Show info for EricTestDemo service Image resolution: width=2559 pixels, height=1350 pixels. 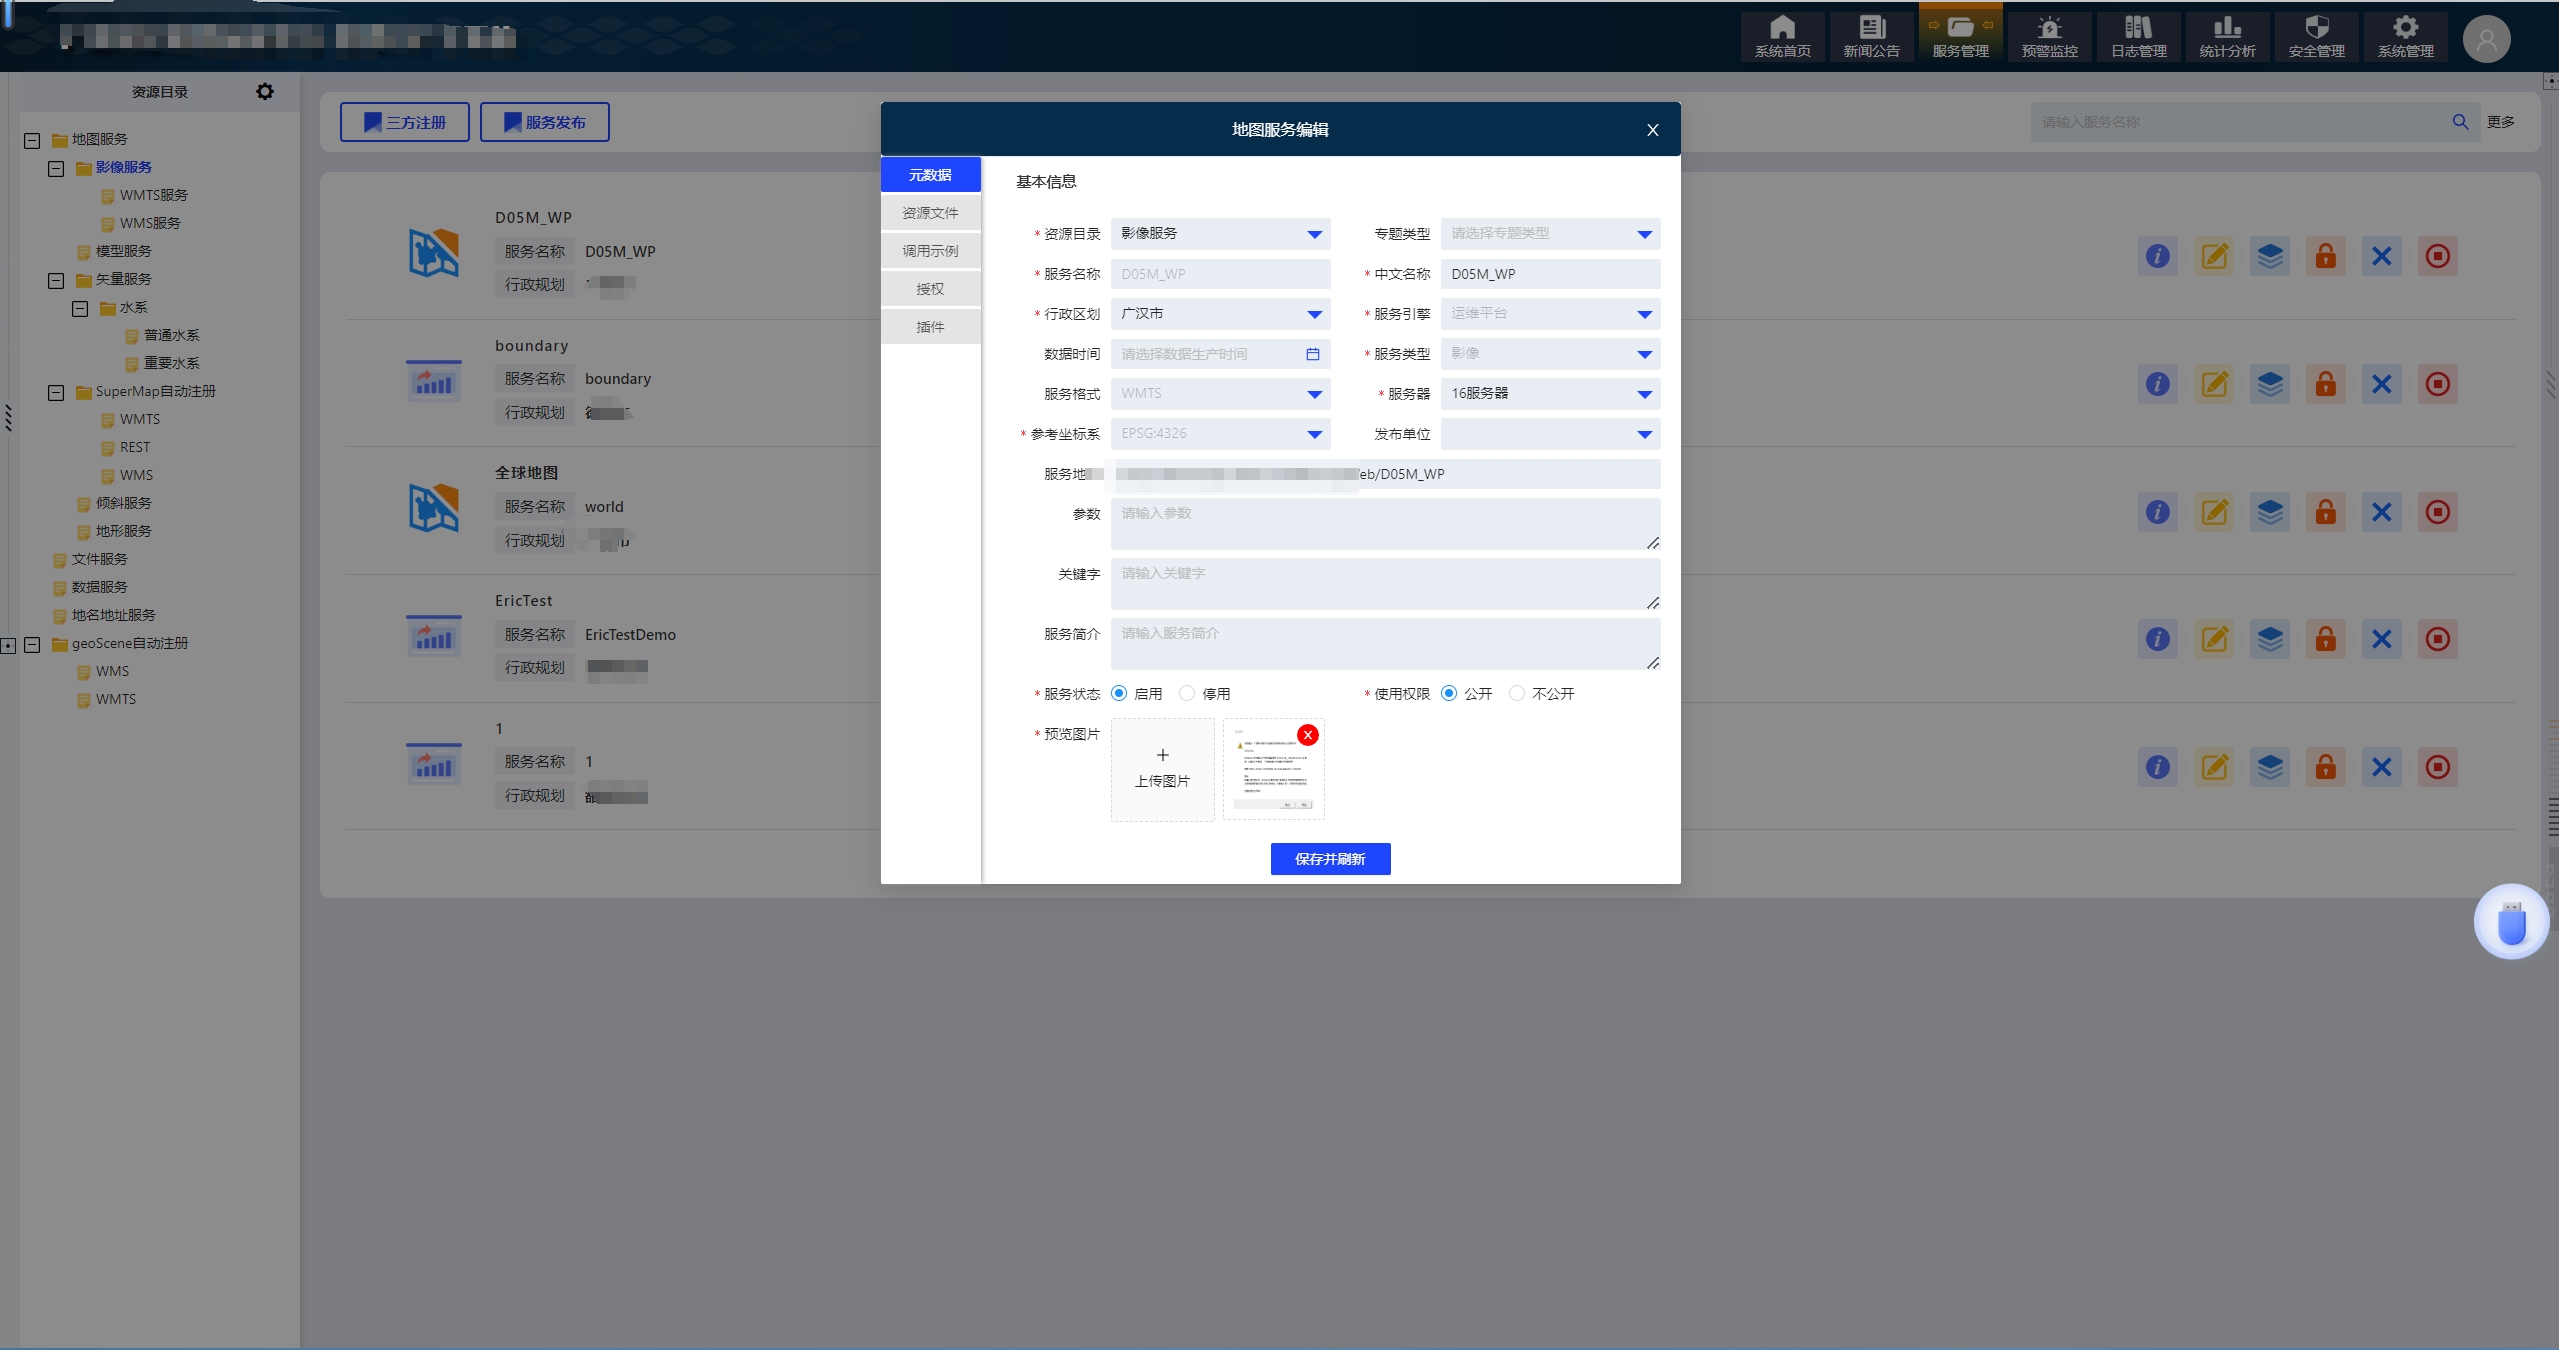[x=2158, y=639]
